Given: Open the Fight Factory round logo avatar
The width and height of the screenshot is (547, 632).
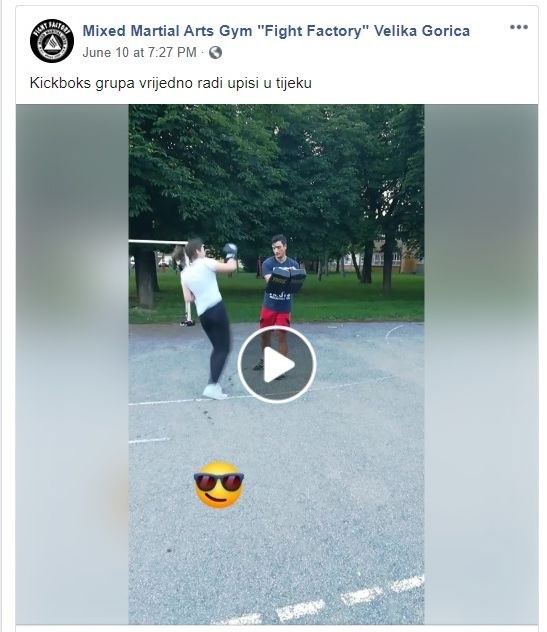Looking at the screenshot, I should 52,41.
